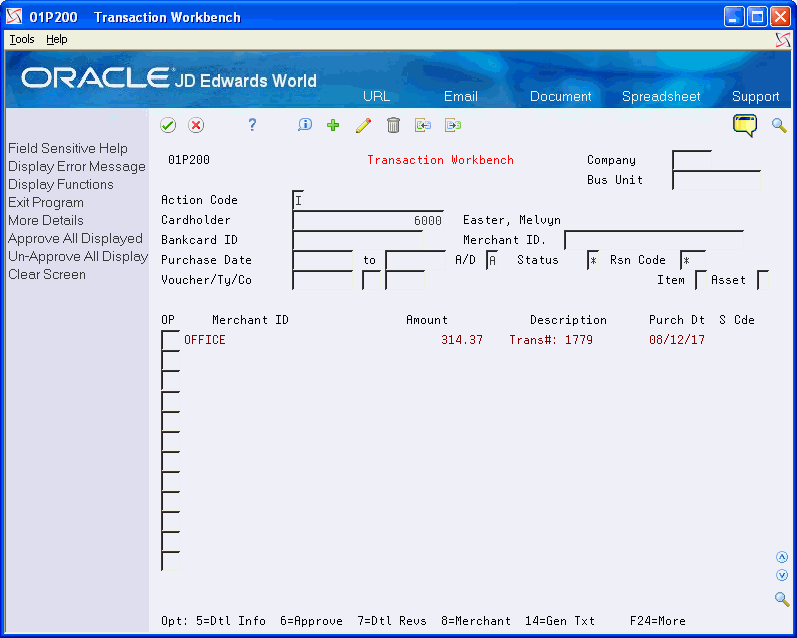The width and height of the screenshot is (797, 638).
Task: Click the OFFICE merchant text
Action: pyautogui.click(x=204, y=340)
